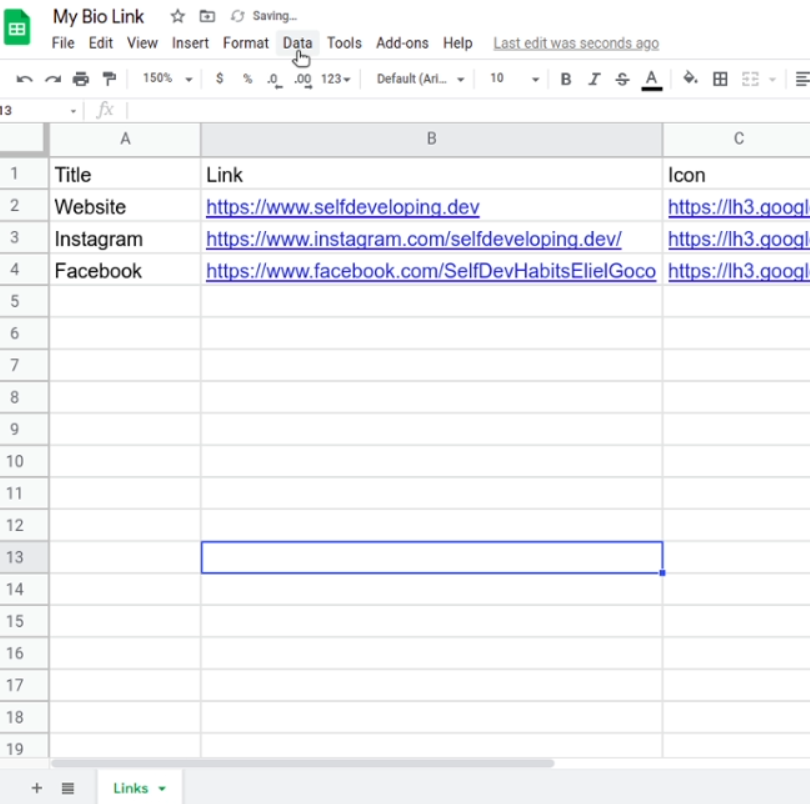Viewport: 810px width, 804px height.
Task: Format as percent icon
Action: click(x=247, y=79)
